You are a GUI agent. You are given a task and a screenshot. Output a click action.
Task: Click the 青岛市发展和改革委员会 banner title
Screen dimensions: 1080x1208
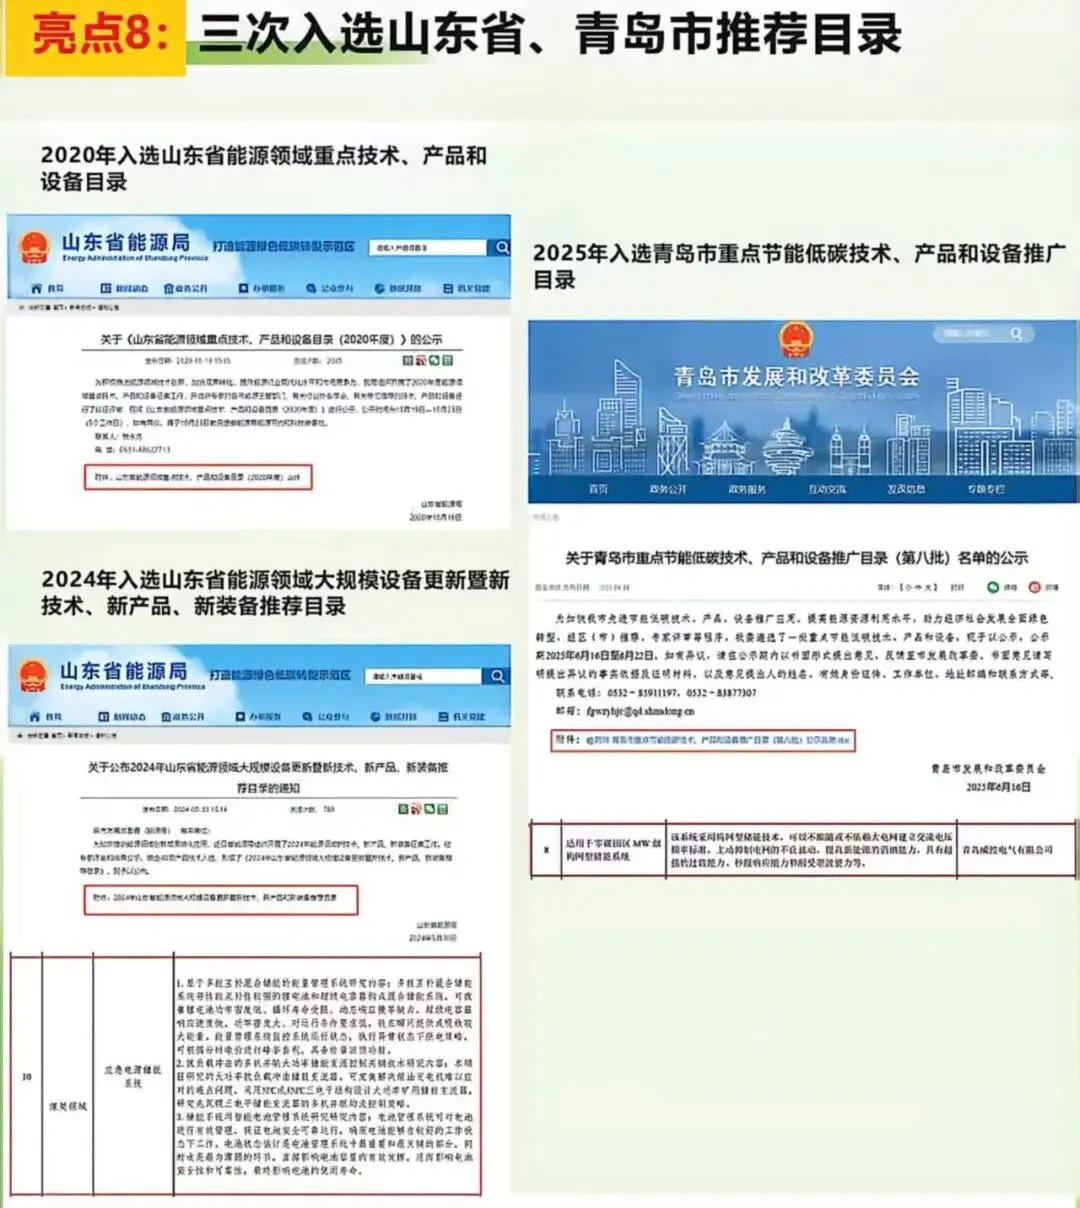click(796, 377)
